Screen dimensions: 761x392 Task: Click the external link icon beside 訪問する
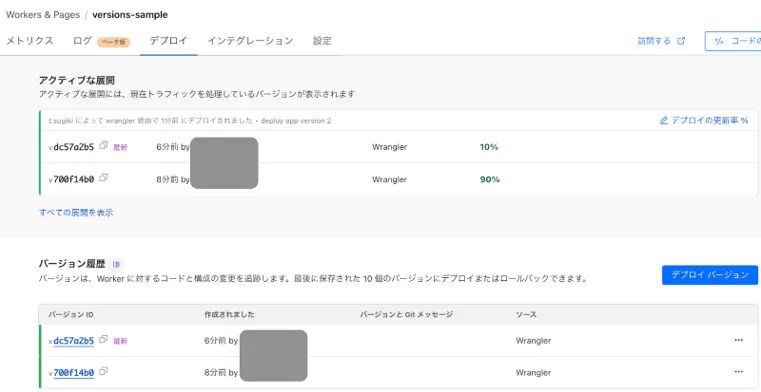coord(681,41)
